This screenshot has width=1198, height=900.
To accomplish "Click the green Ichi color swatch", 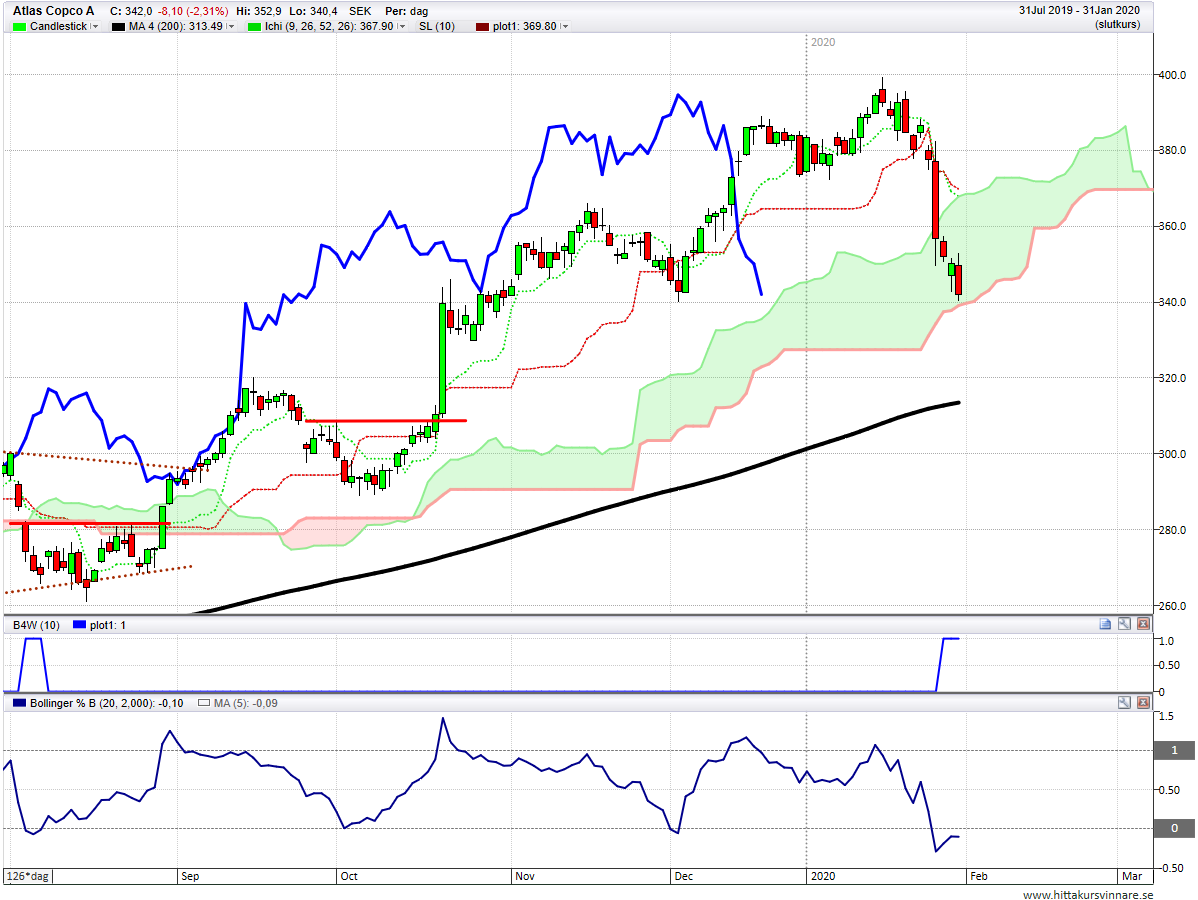I will [254, 27].
